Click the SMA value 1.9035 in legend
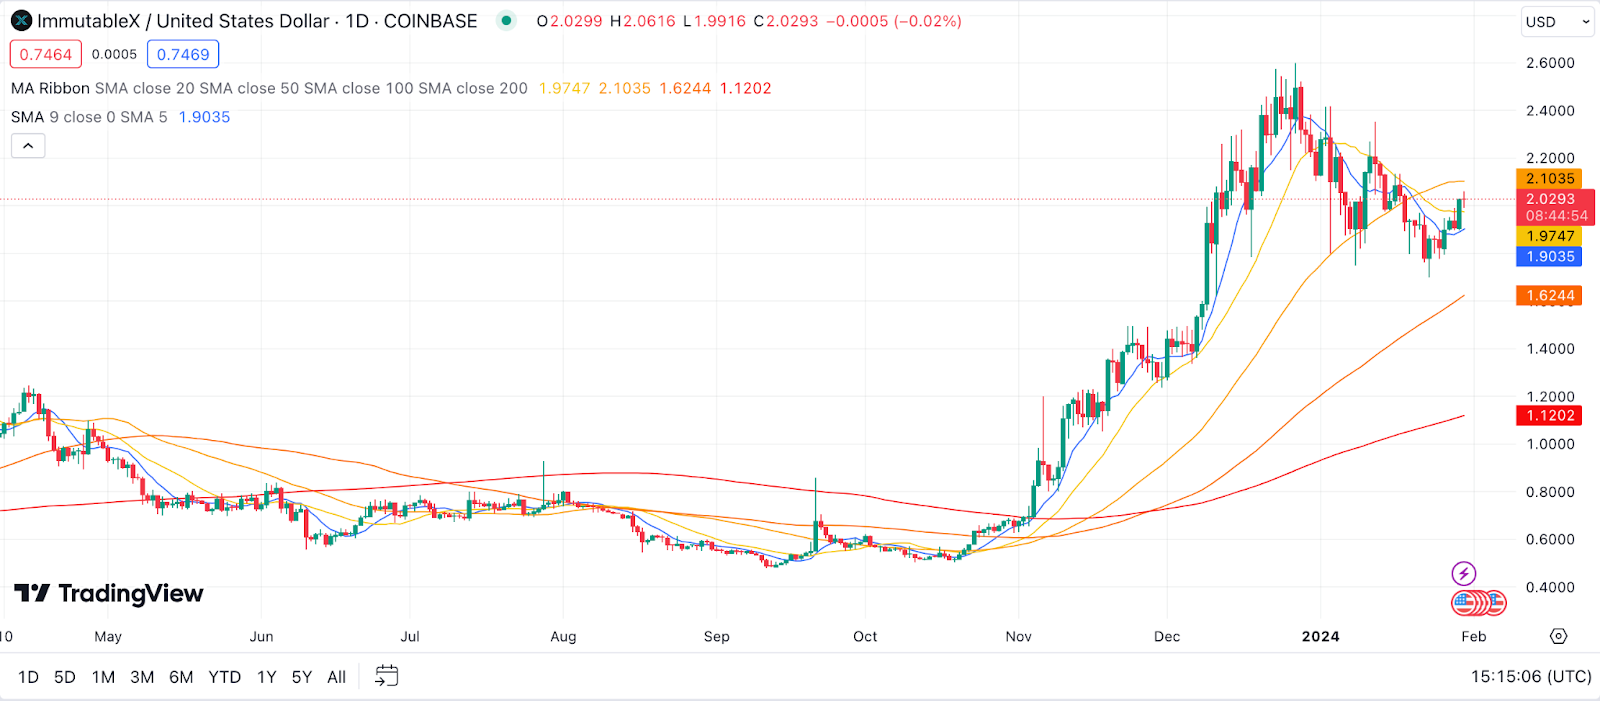The width and height of the screenshot is (1600, 701). point(204,117)
